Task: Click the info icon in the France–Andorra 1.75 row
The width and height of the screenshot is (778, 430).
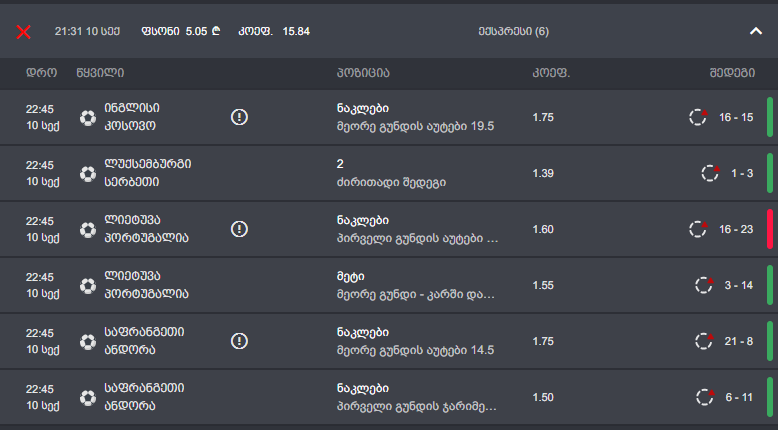Action: [x=239, y=342]
